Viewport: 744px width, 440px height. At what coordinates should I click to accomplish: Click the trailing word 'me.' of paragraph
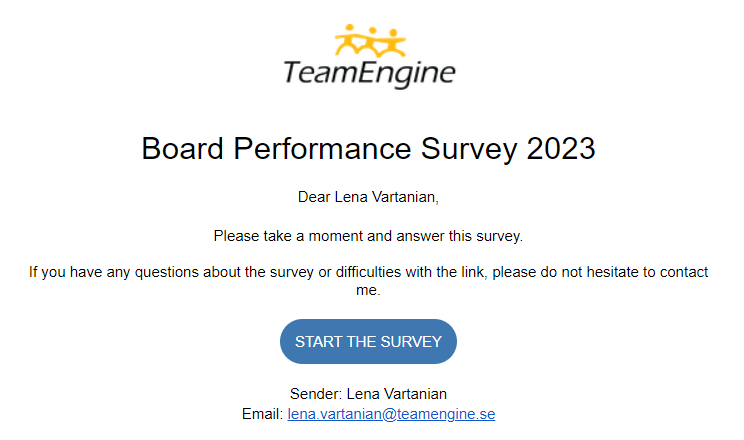[x=368, y=290]
